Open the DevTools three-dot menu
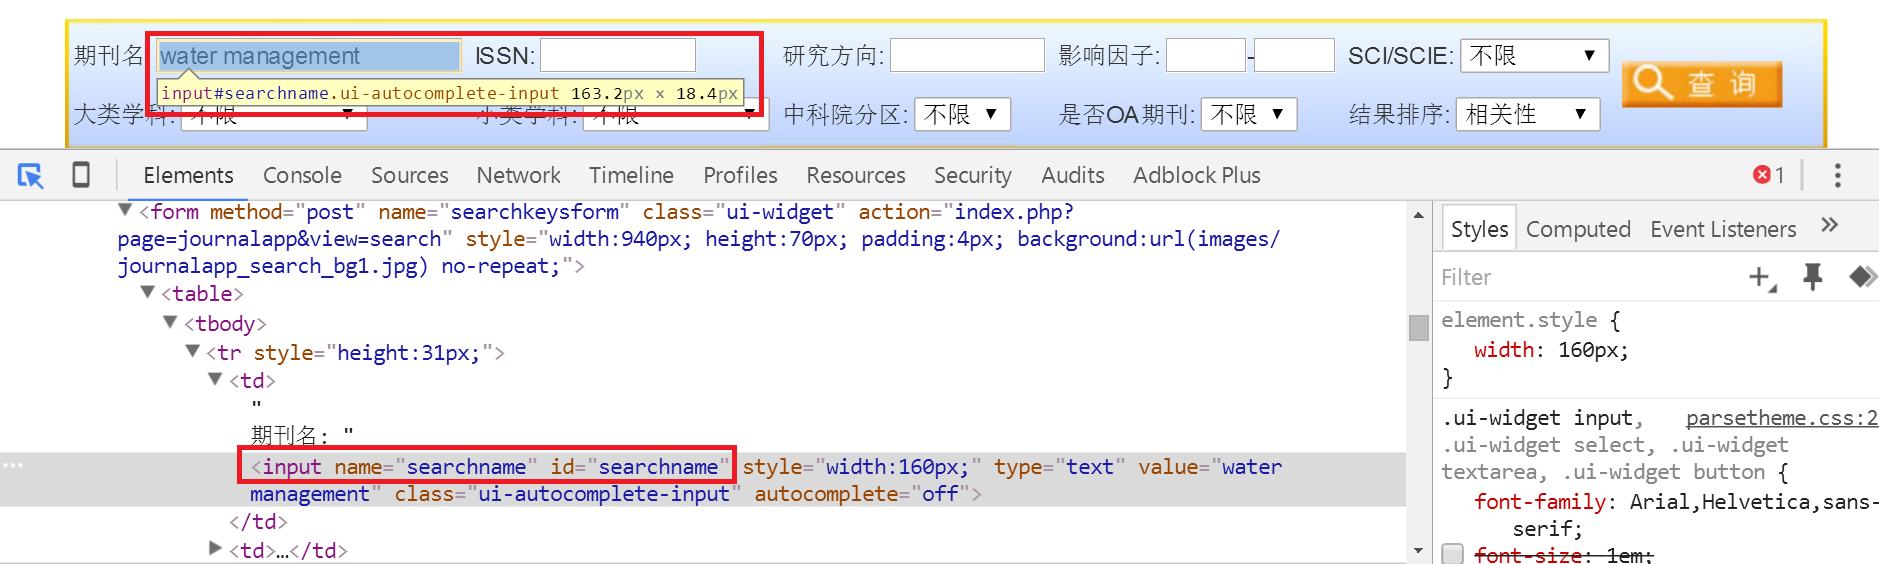The height and width of the screenshot is (564, 1879). point(1837,175)
